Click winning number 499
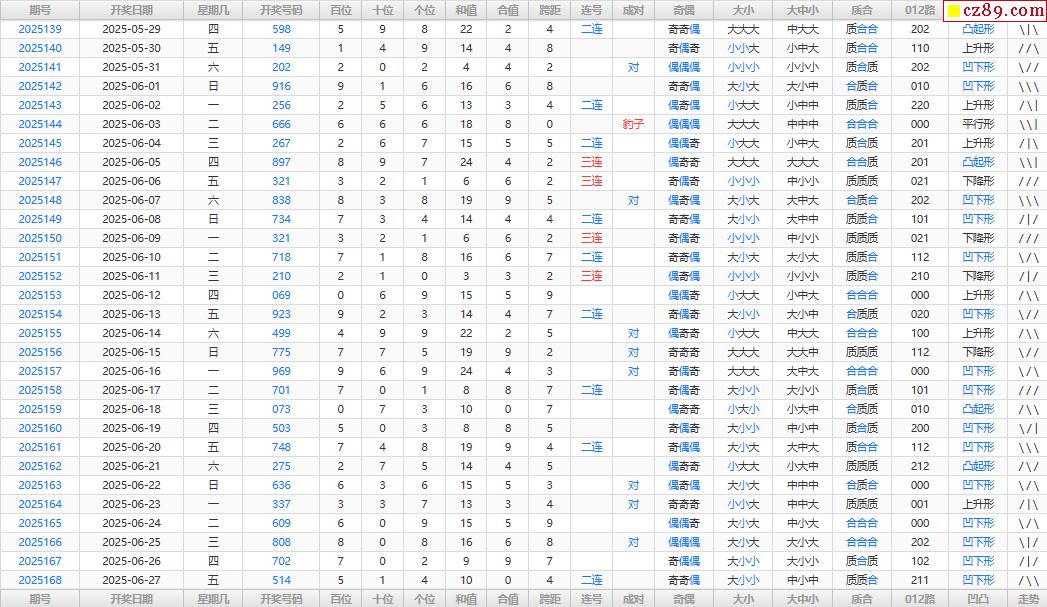Viewport: 1047px width, 607px height. [281, 333]
